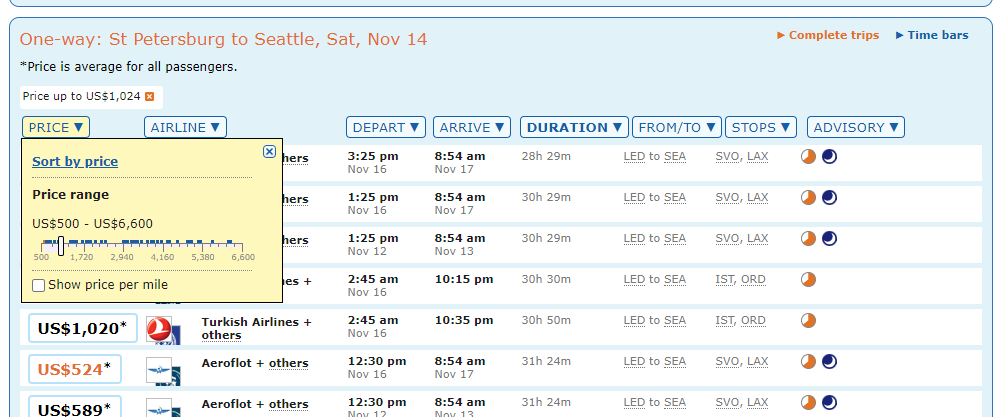1008x417 pixels.
Task: Click the orange arrow next to Complete trips
Action: (781, 35)
